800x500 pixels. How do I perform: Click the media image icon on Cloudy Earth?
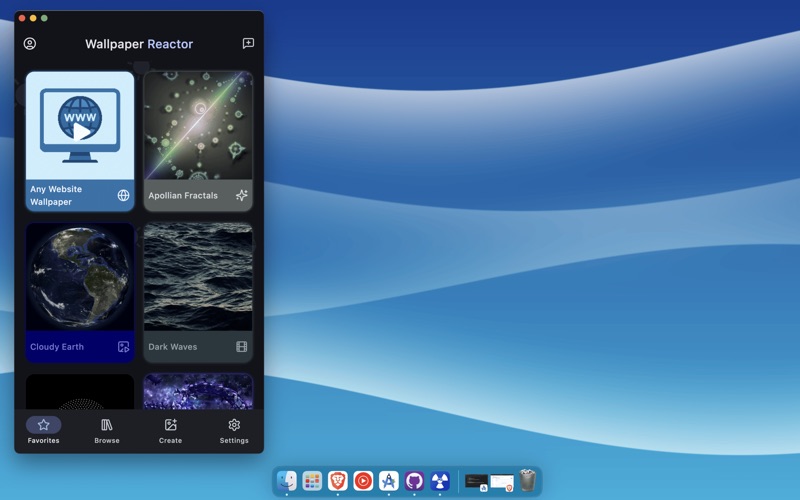[x=123, y=347]
